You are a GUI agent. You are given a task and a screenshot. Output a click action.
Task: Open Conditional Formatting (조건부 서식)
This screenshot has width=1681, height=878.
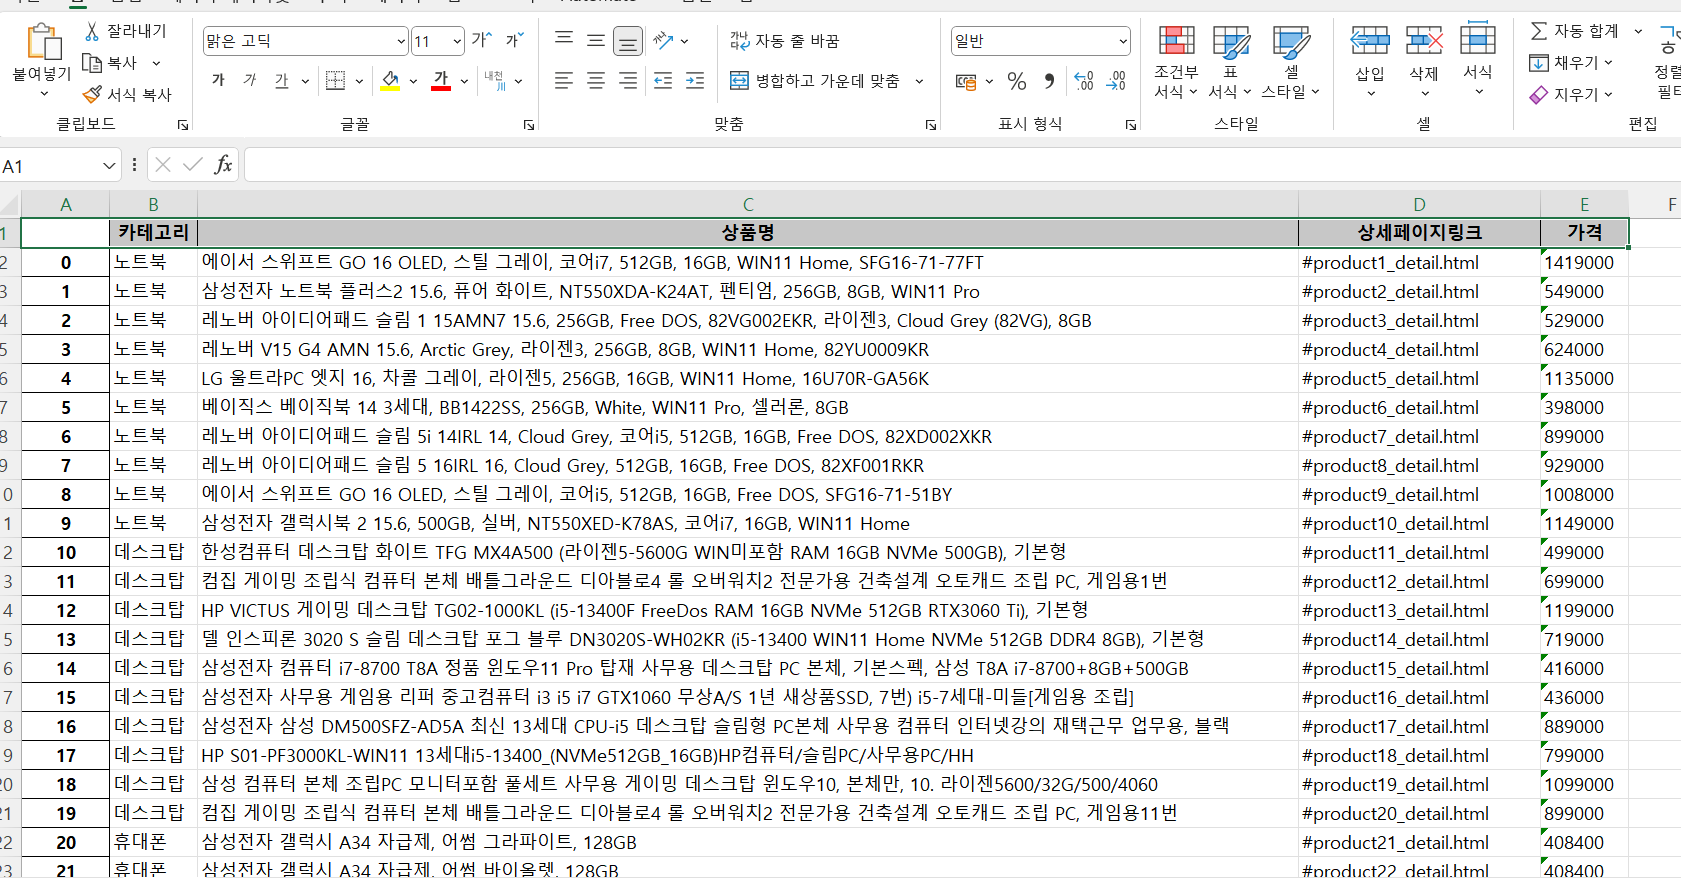pos(1176,61)
